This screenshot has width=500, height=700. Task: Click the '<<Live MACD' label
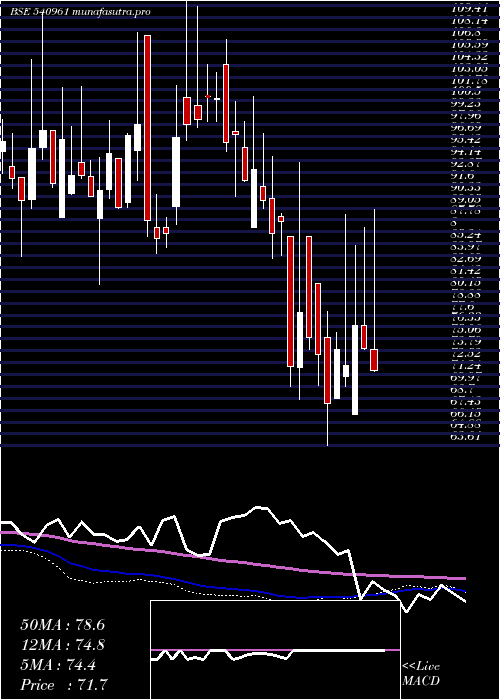421,674
